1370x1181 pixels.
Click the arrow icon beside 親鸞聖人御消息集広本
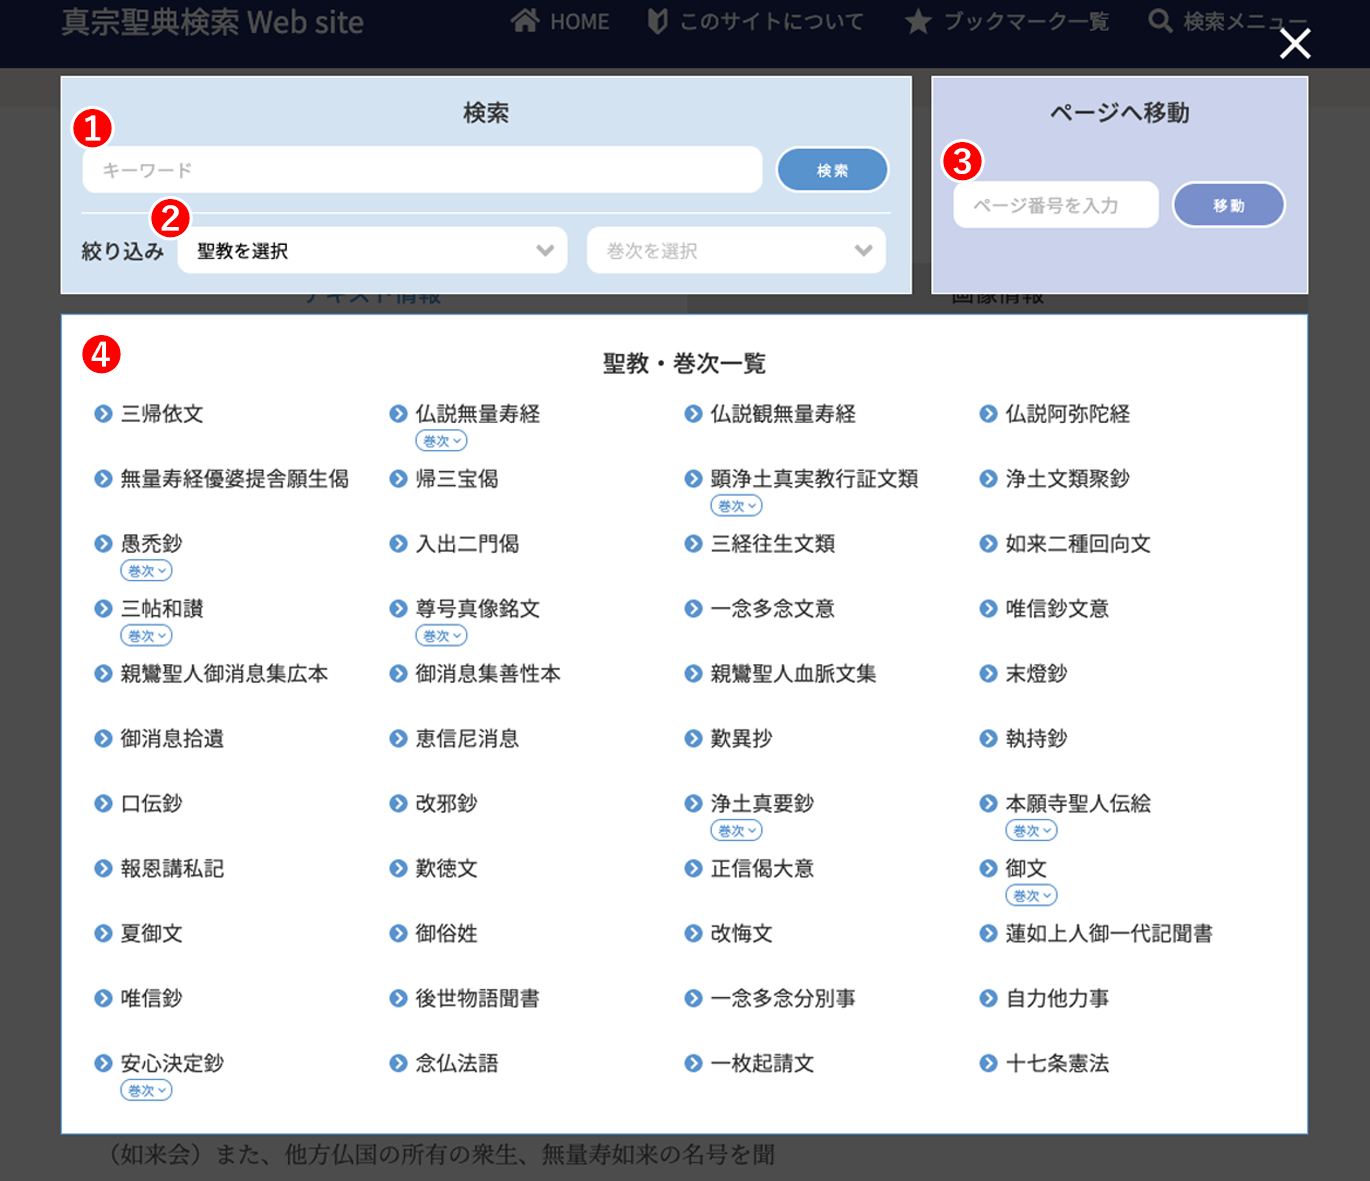pos(103,674)
